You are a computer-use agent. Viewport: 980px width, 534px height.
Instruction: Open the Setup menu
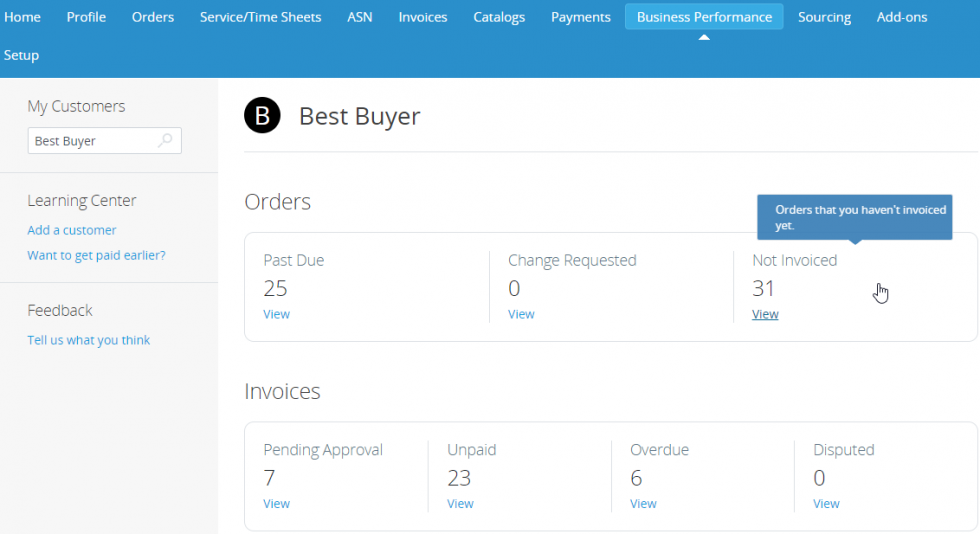pos(21,55)
